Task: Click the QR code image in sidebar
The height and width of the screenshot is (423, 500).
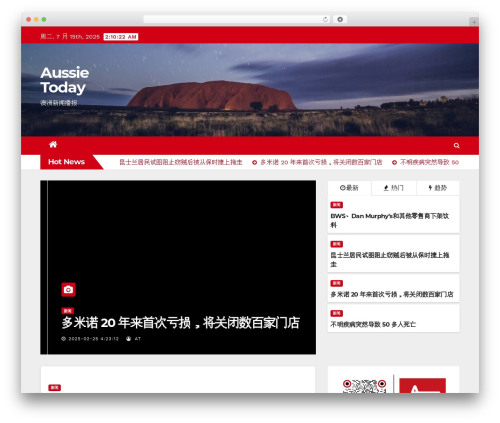Action: pos(364,386)
